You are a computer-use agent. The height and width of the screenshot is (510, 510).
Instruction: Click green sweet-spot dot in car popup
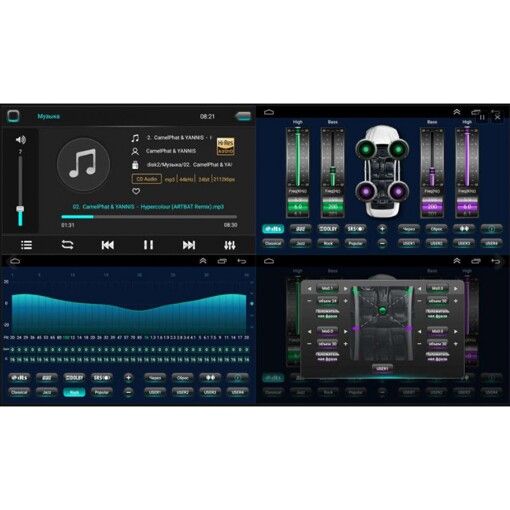(x=383, y=311)
